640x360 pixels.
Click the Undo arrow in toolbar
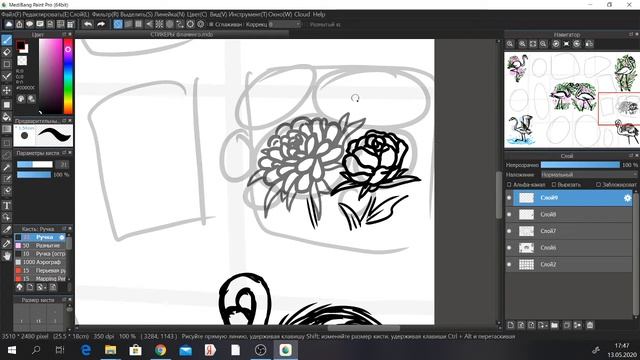tap(88, 24)
